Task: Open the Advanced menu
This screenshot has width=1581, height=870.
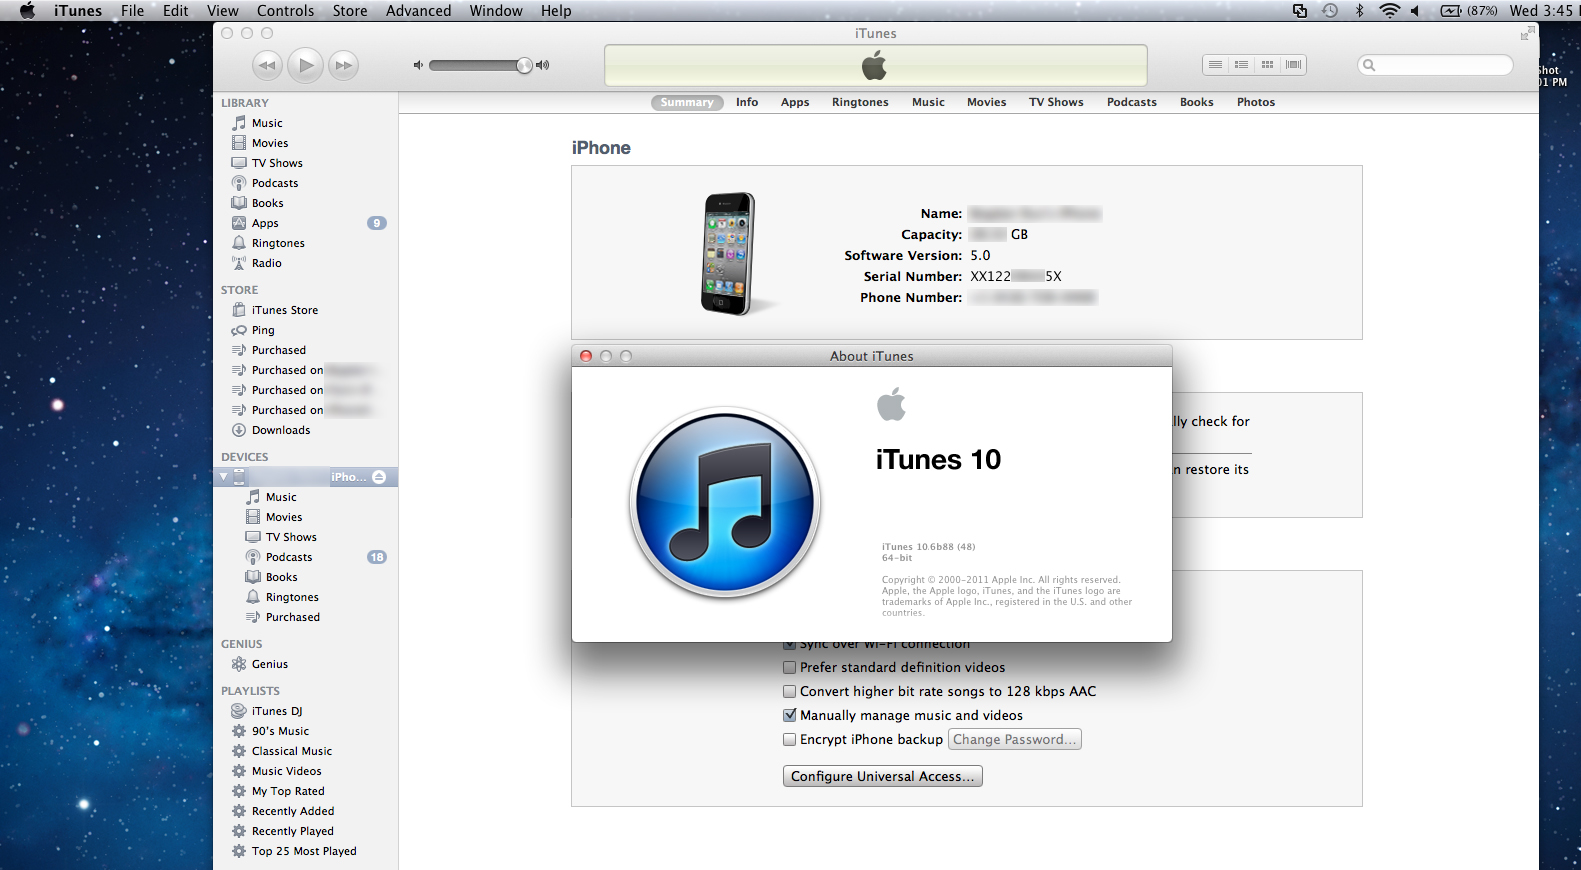Action: [x=418, y=11]
